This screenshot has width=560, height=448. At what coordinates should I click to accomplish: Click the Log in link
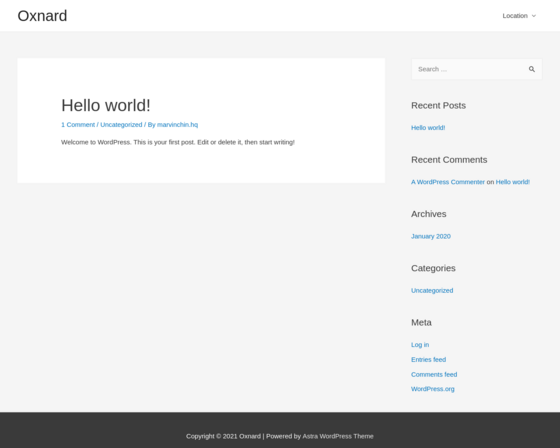point(420,345)
